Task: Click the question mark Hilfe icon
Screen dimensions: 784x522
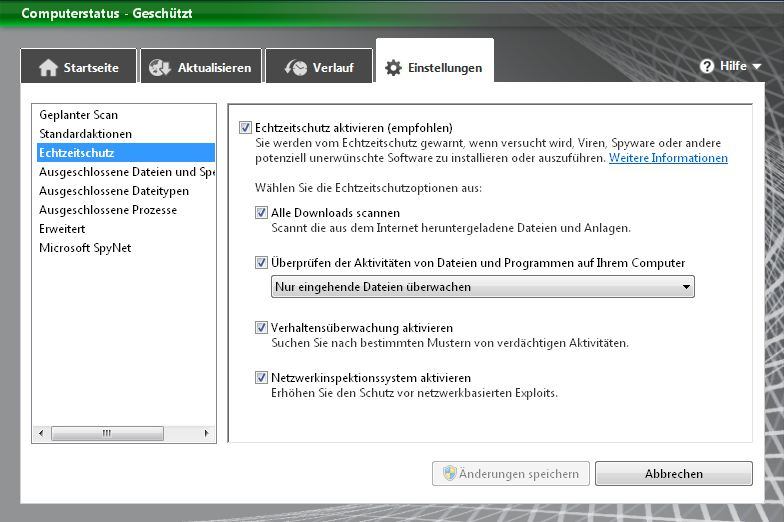Action: pos(706,66)
